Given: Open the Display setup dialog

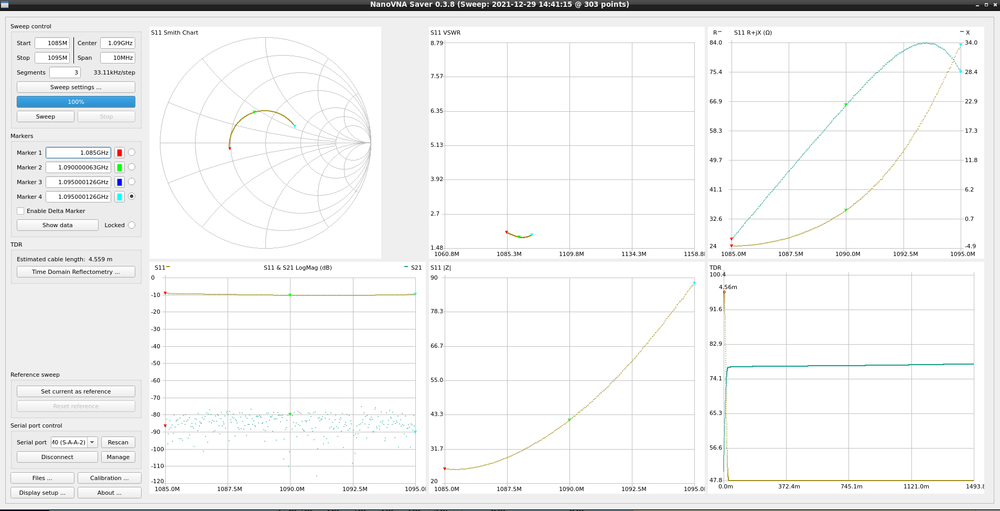Looking at the screenshot, I should pos(41,492).
